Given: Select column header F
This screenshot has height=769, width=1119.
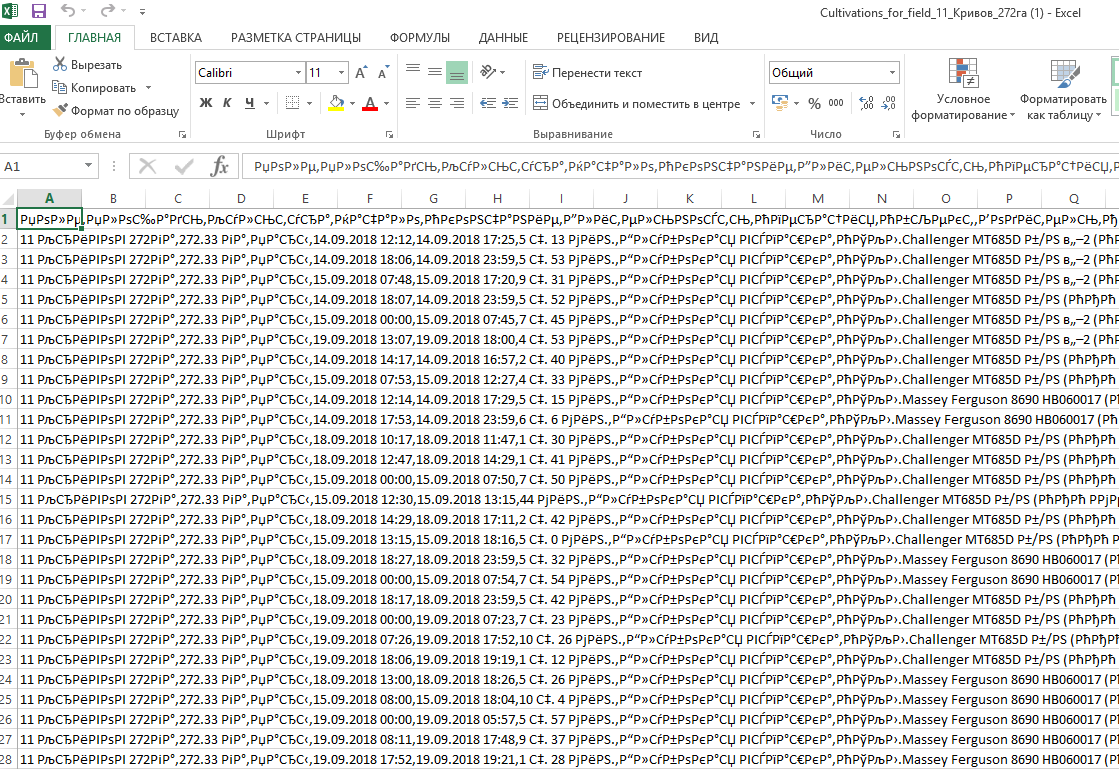Looking at the screenshot, I should point(369,198).
